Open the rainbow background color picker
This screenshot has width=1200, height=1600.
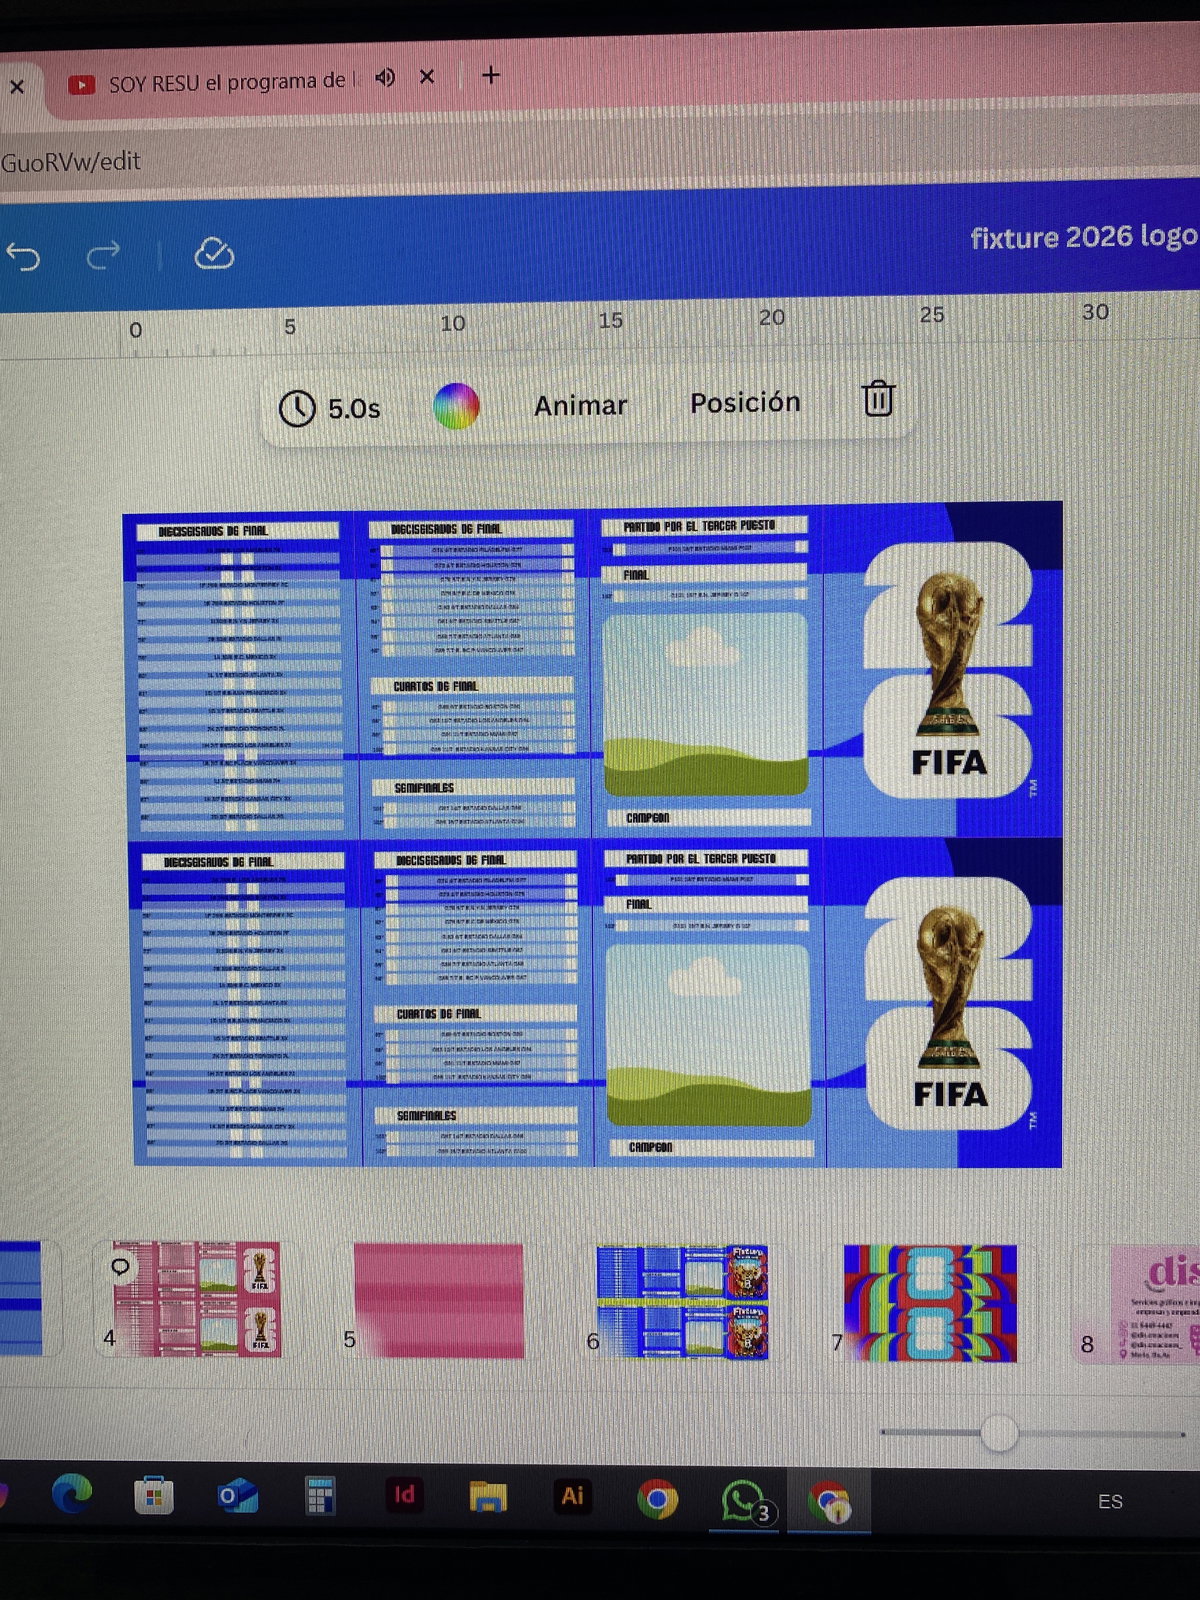click(x=456, y=406)
